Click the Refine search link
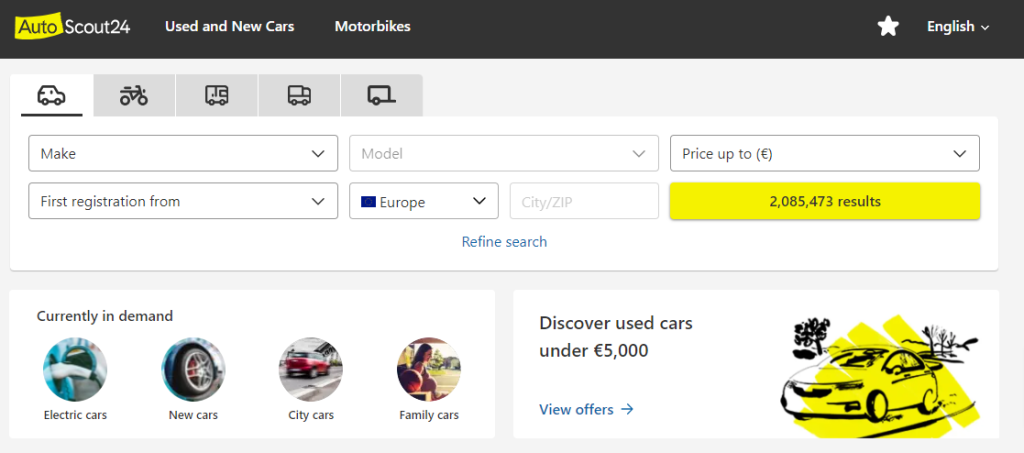 (504, 242)
